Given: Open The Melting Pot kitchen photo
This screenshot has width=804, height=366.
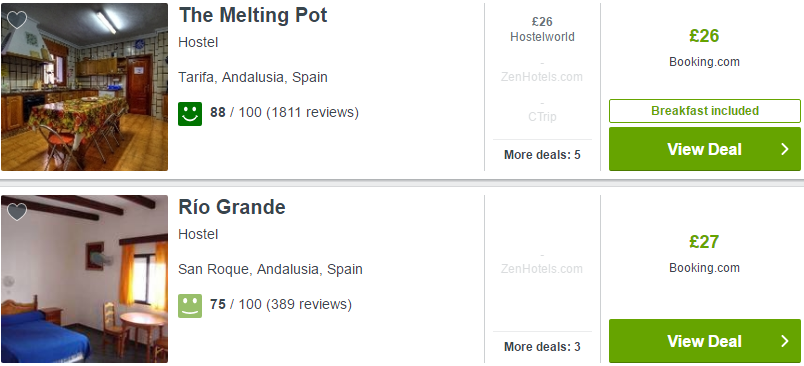Looking at the screenshot, I should pyautogui.click(x=84, y=87).
